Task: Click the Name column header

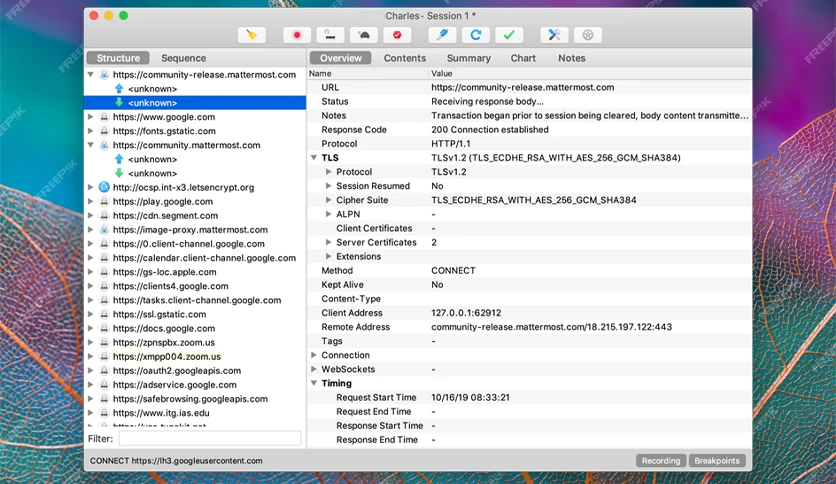Action: coord(368,74)
